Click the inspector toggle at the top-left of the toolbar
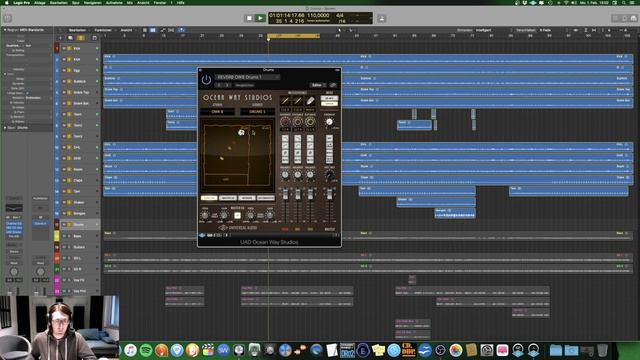This screenshot has height=360, width=640. (x=7, y=18)
